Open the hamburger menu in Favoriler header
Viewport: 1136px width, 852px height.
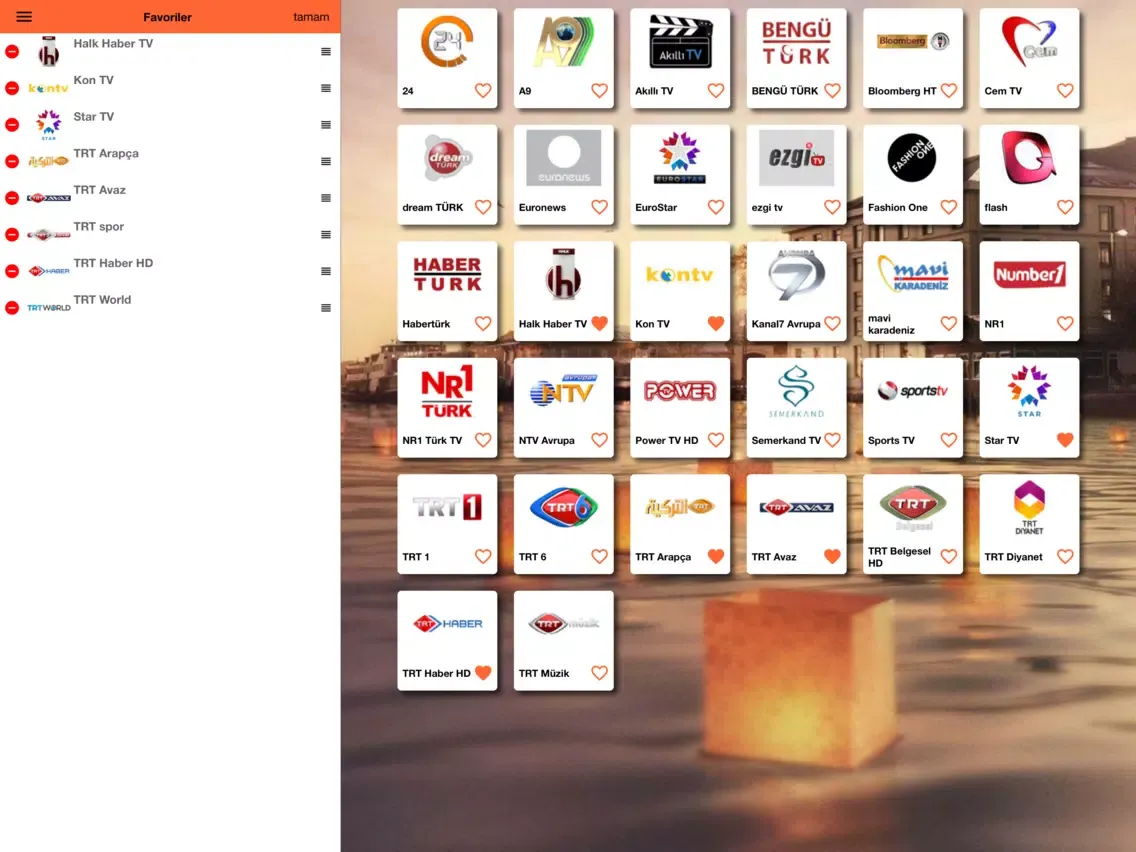(24, 17)
